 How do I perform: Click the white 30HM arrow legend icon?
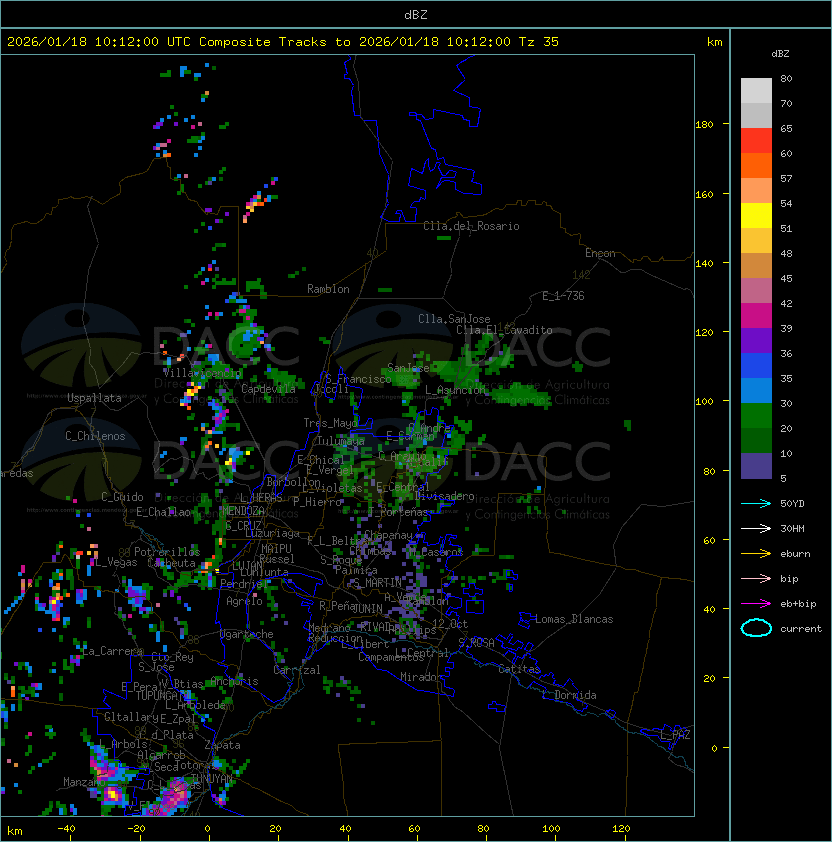pos(756,528)
